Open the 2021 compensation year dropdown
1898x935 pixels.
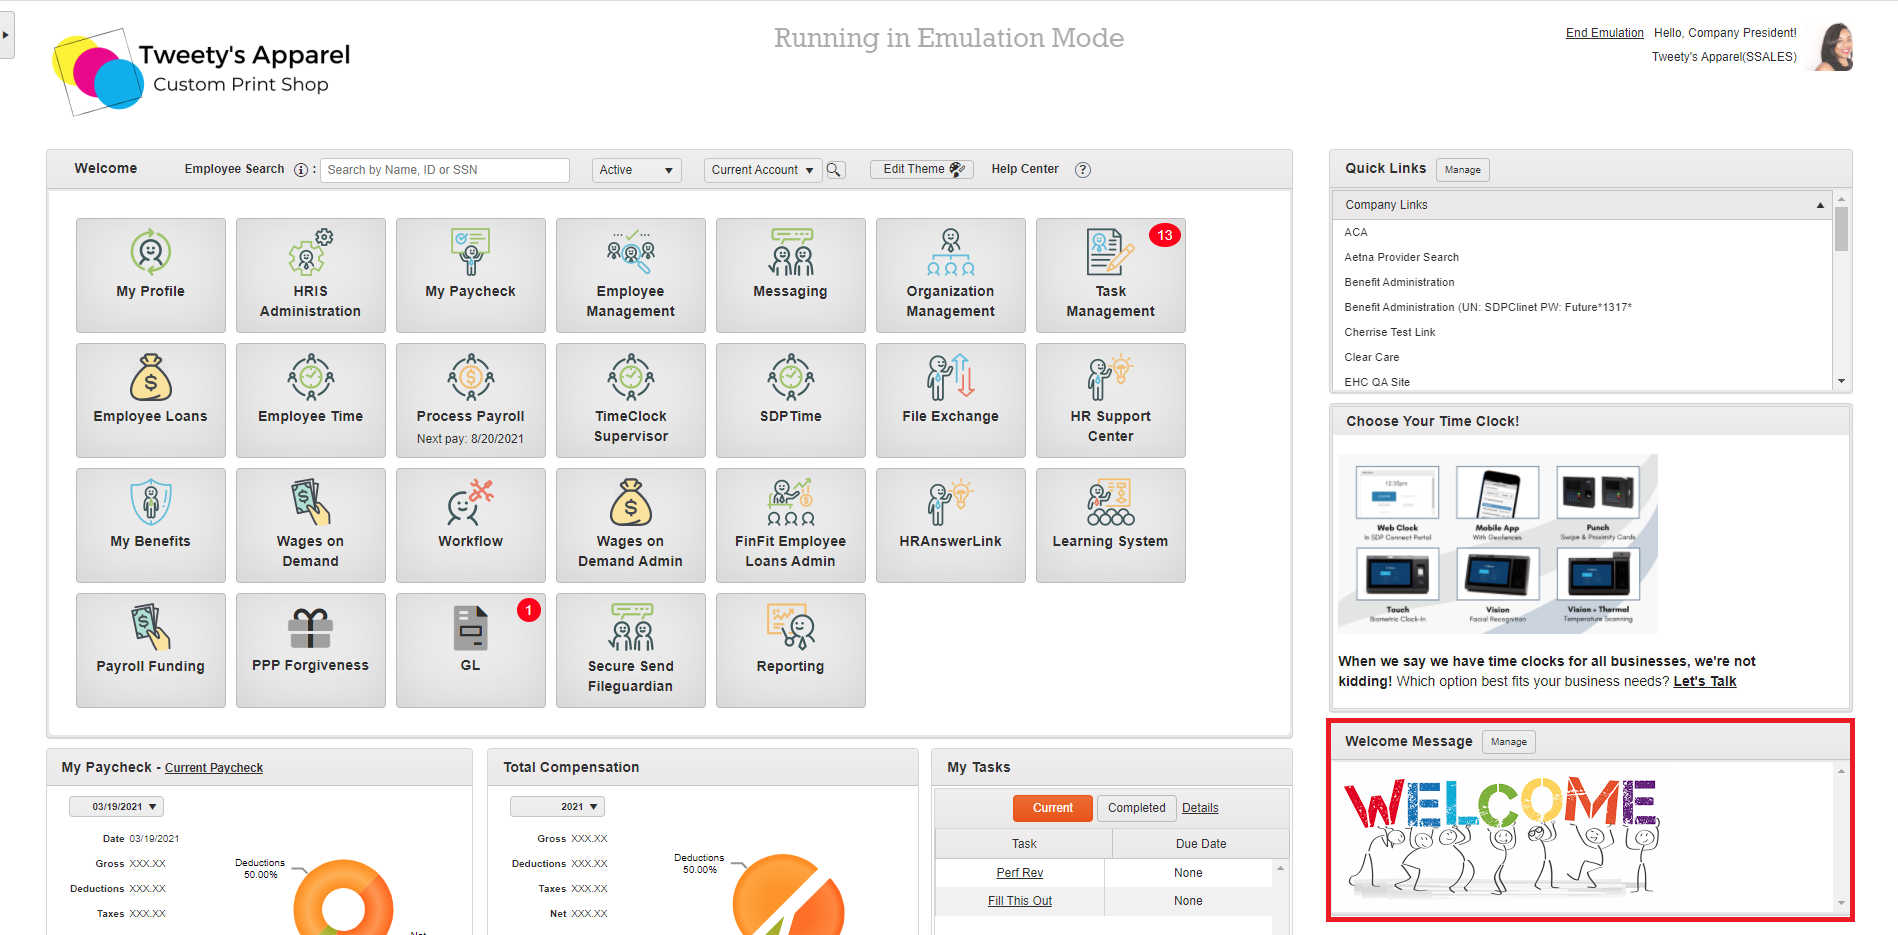point(557,807)
